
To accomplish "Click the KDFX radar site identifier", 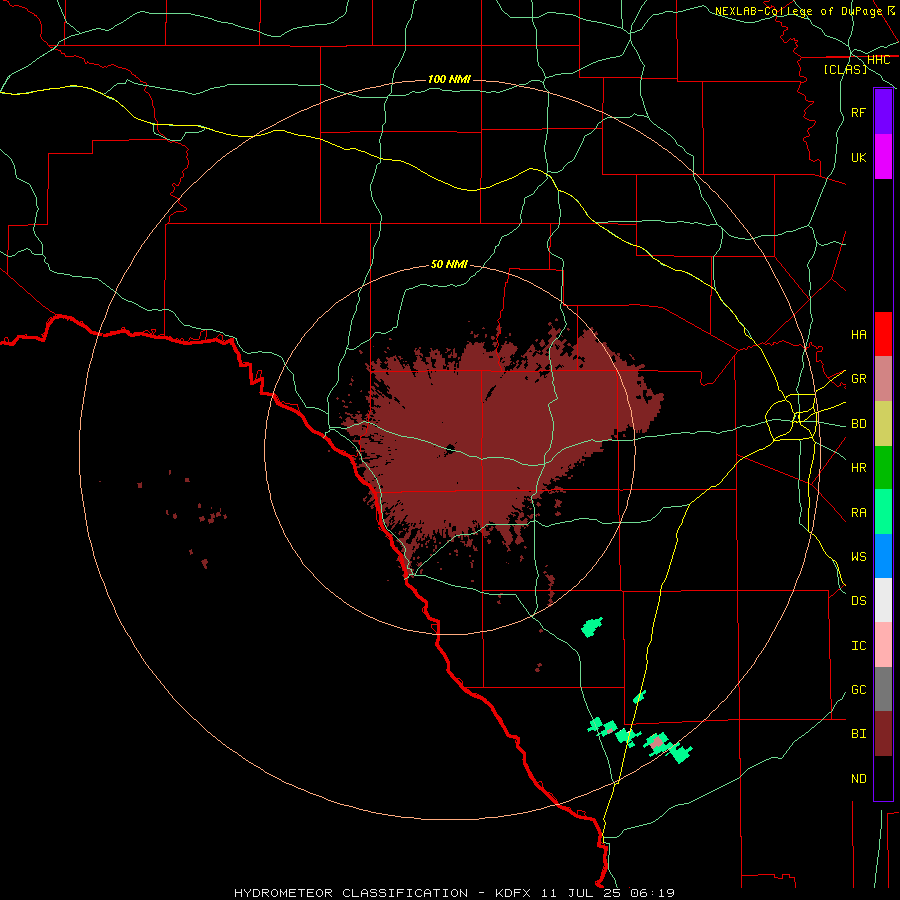I will pos(513,893).
